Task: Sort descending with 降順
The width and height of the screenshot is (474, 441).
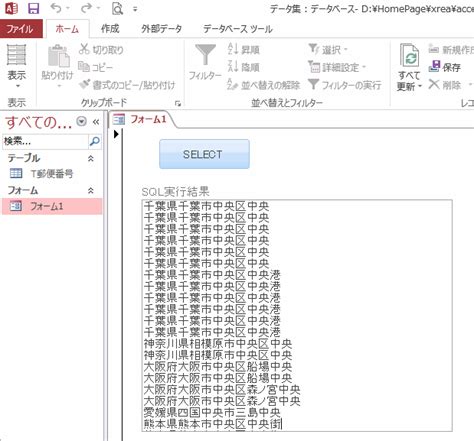Action: (x=243, y=67)
